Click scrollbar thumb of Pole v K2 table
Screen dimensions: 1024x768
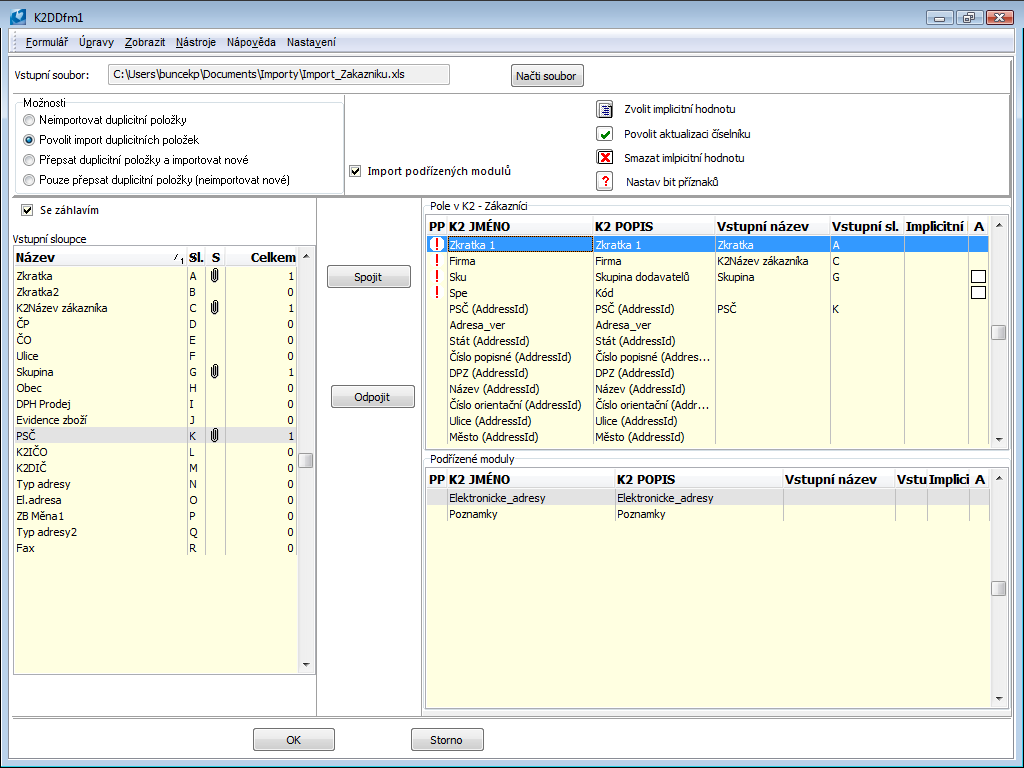999,332
